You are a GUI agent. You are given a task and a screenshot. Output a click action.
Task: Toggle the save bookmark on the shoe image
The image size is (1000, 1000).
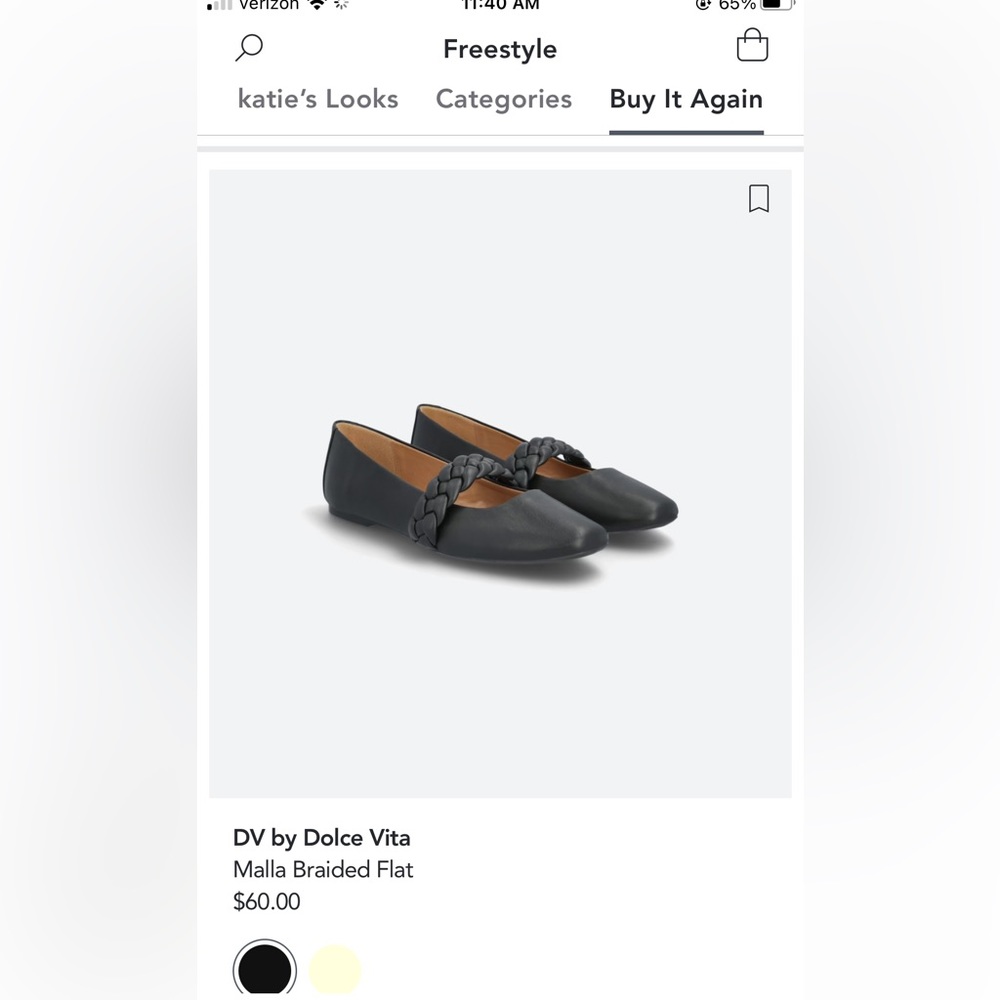[759, 199]
